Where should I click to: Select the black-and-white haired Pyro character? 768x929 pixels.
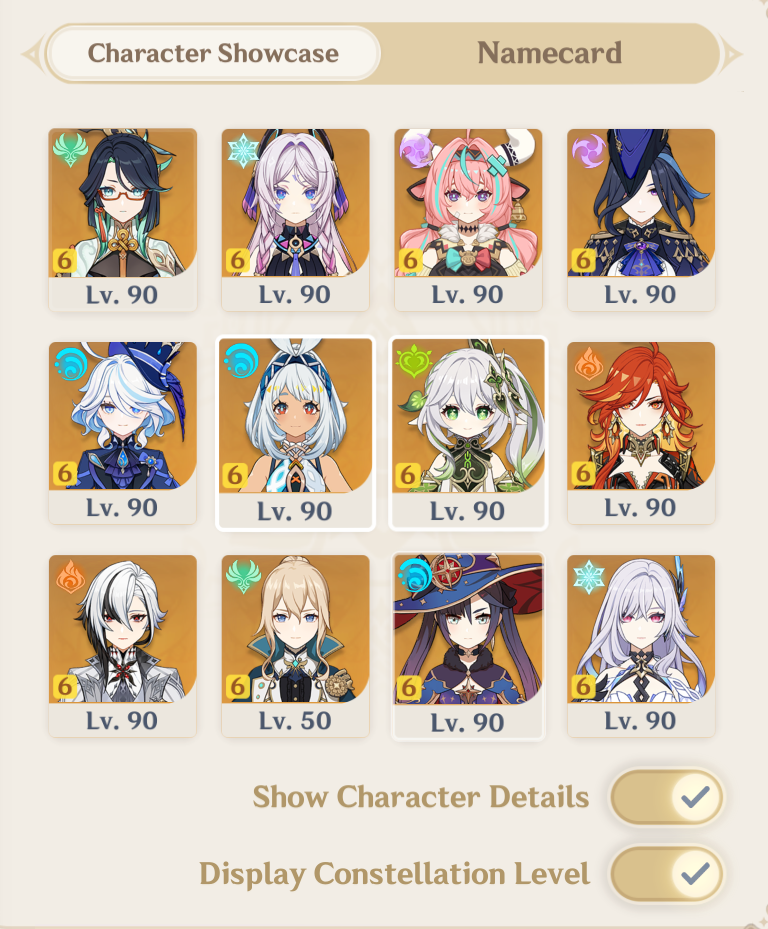123,646
